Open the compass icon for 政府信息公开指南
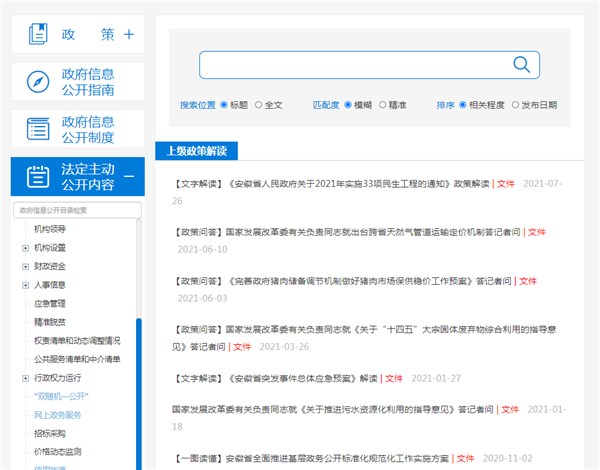 pos(38,82)
